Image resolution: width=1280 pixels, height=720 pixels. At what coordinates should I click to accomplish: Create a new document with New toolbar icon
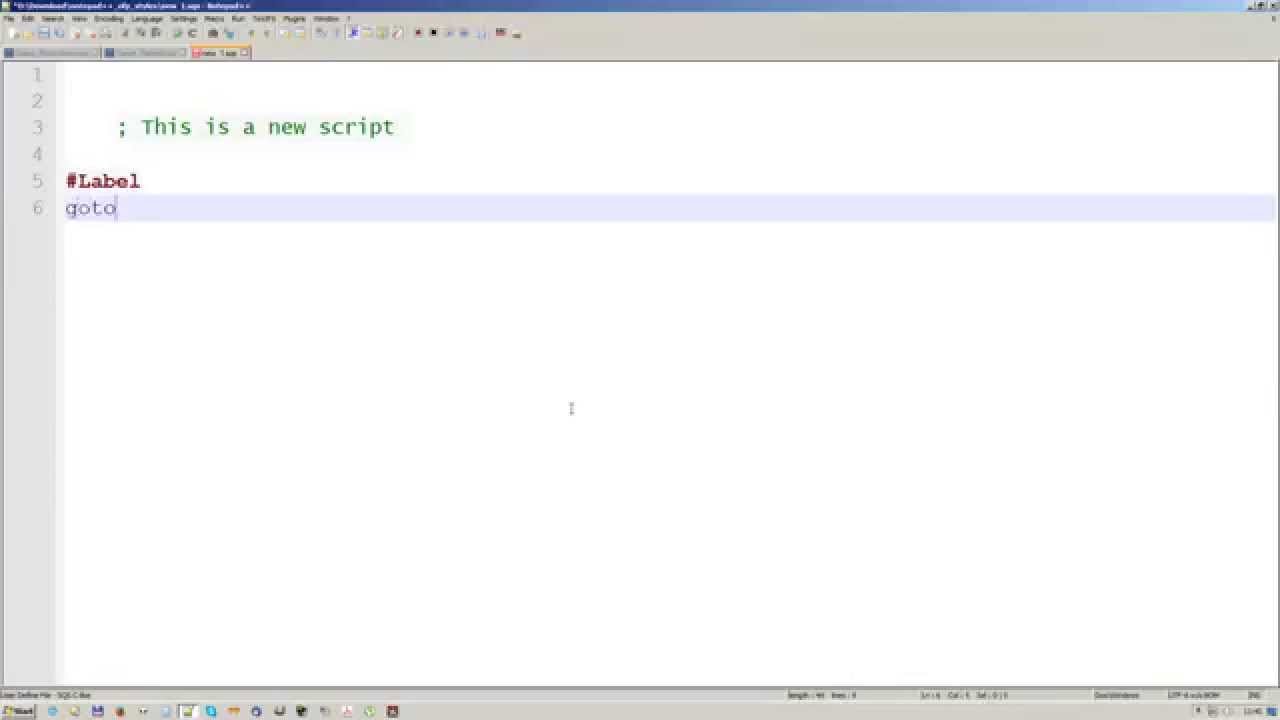13,33
